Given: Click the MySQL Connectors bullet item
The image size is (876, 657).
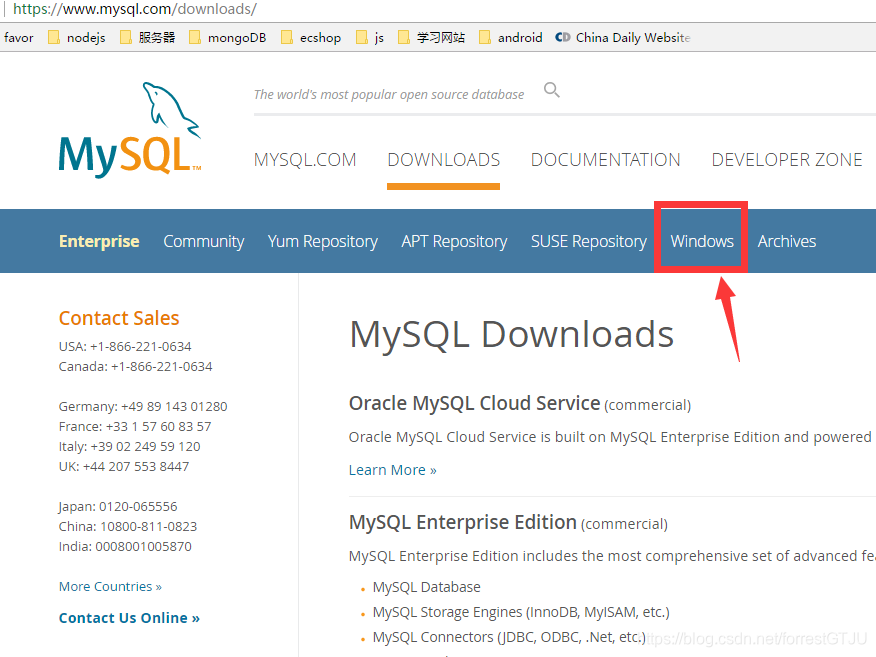Looking at the screenshot, I should point(509,637).
